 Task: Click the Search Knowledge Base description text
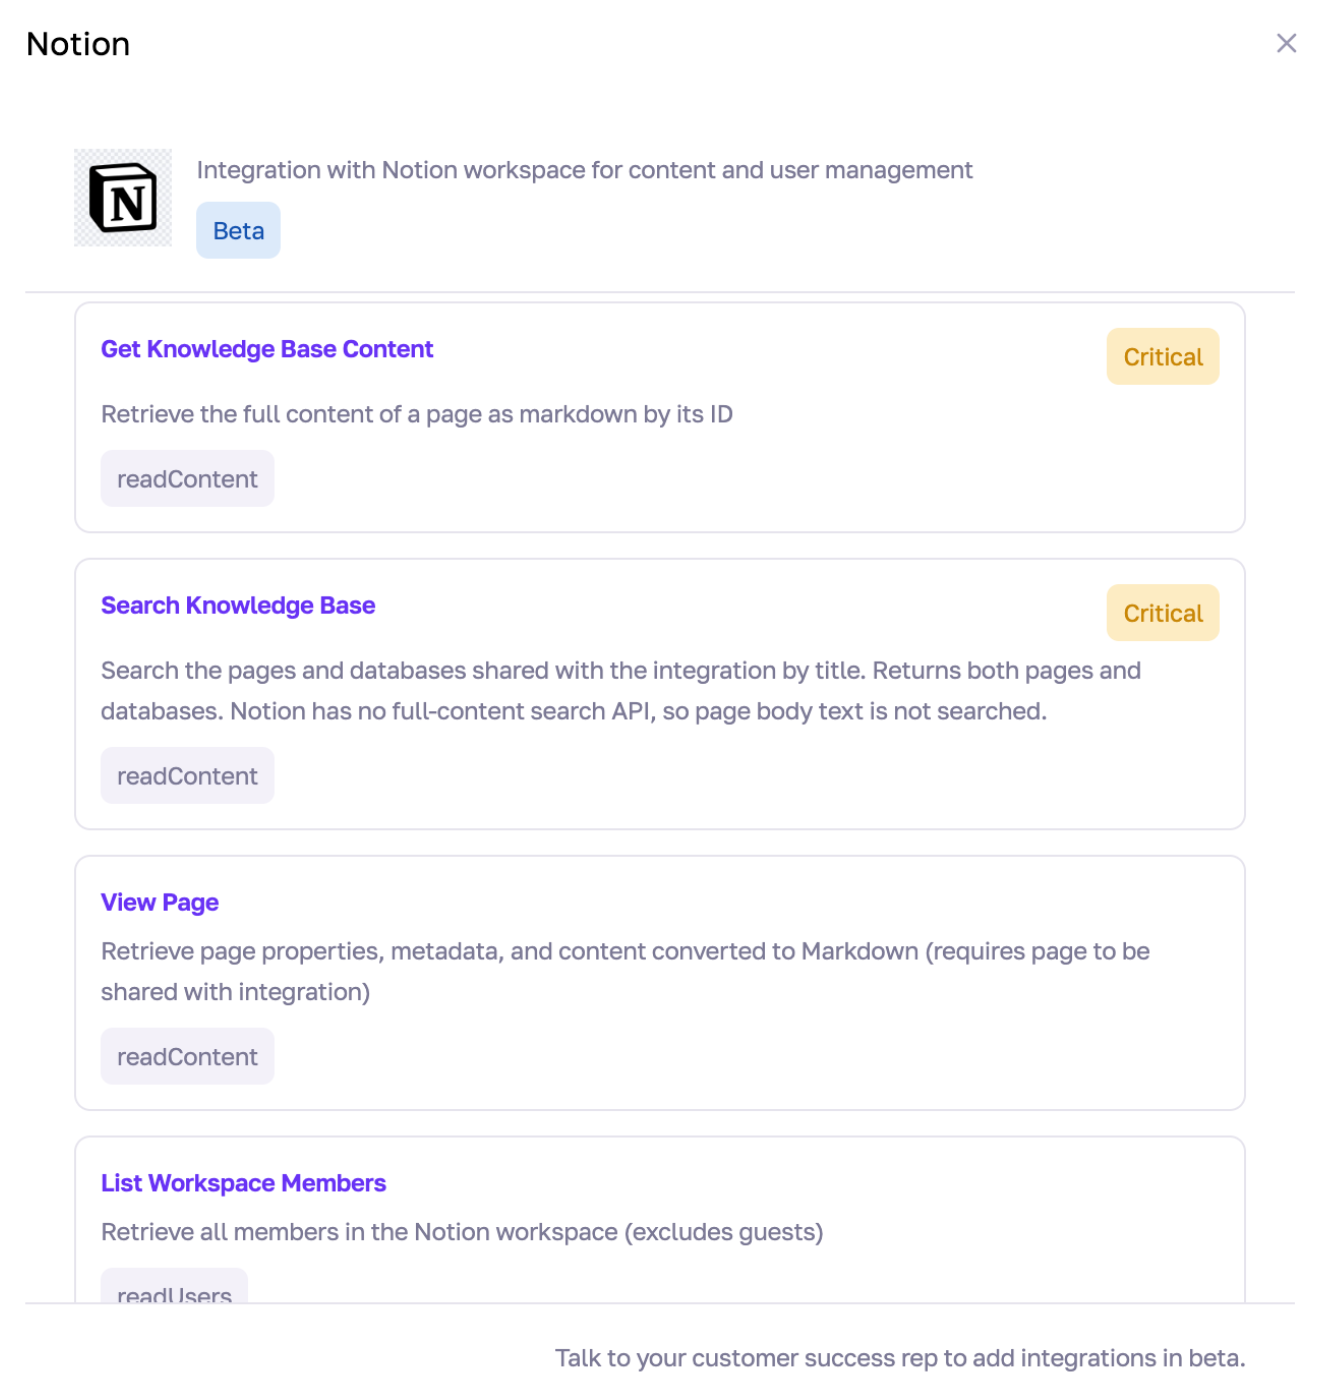(x=621, y=691)
